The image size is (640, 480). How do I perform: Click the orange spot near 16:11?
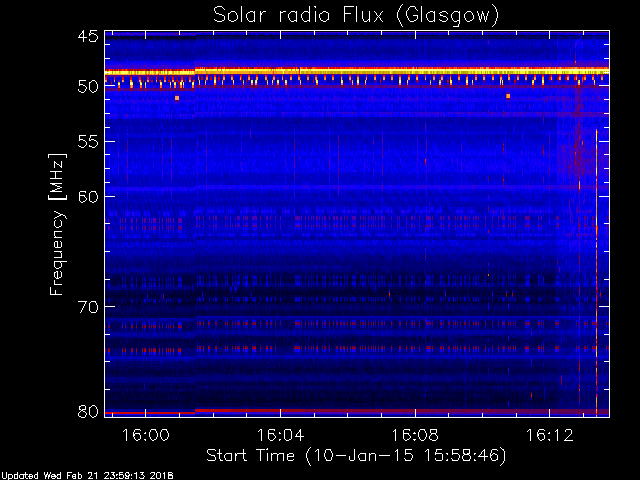pyautogui.click(x=508, y=96)
